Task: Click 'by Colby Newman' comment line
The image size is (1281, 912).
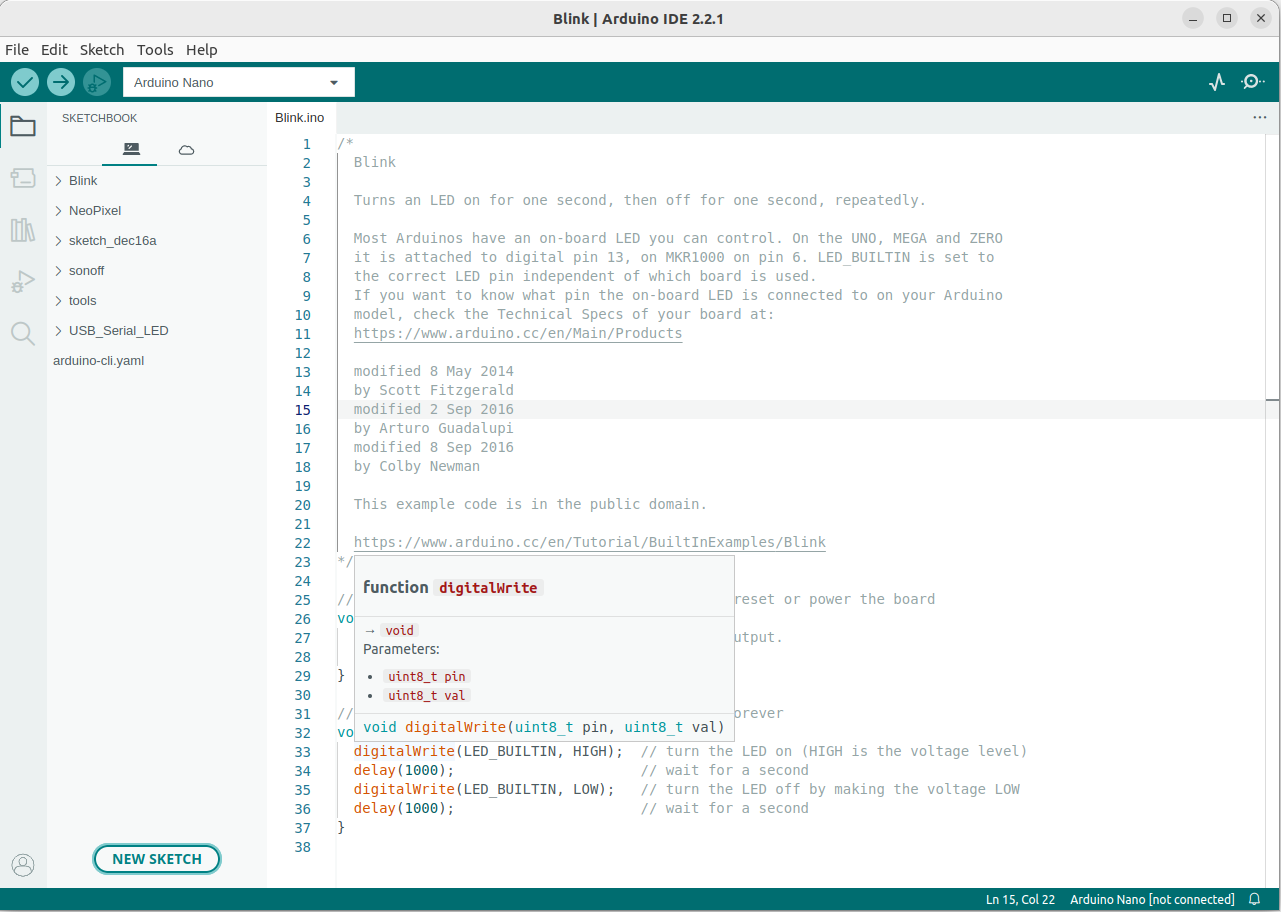Action: (x=417, y=467)
